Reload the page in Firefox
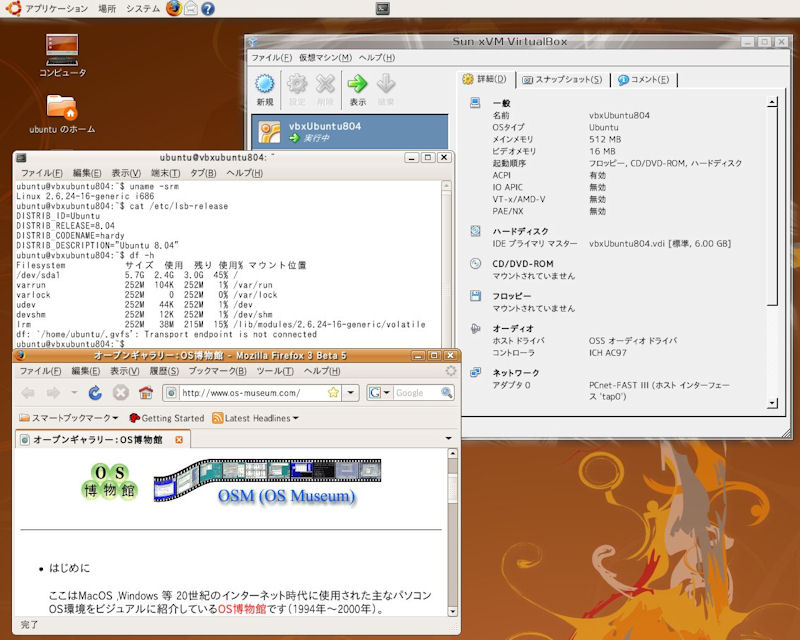 tap(95, 392)
